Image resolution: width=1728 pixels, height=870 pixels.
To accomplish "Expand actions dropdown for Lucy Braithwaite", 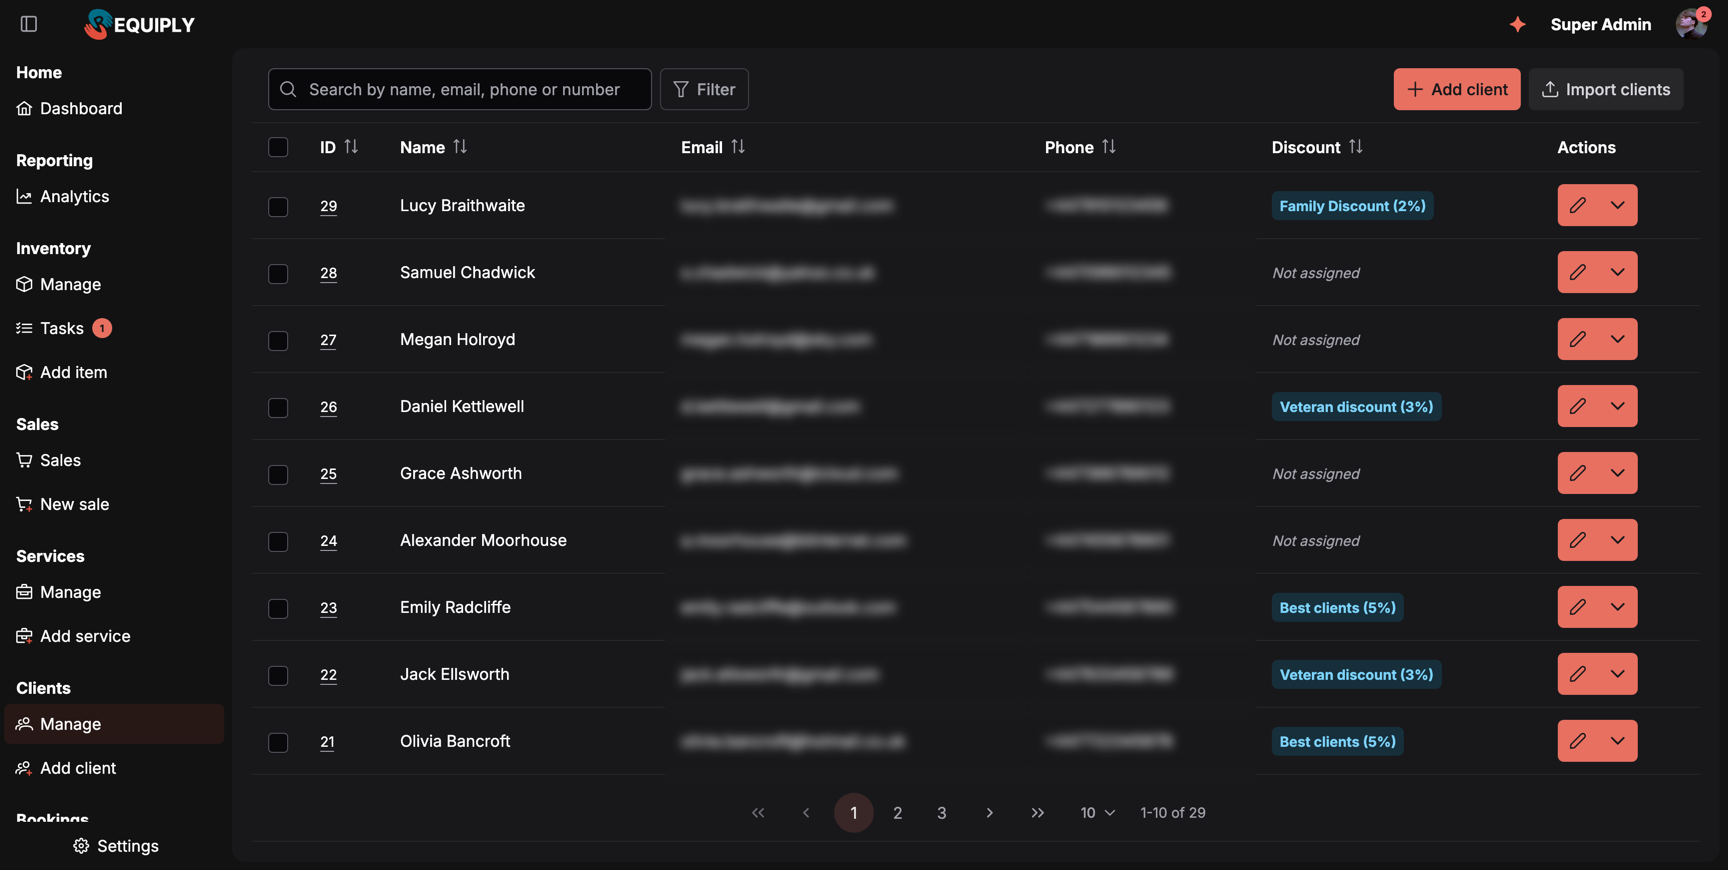I will 1618,205.
